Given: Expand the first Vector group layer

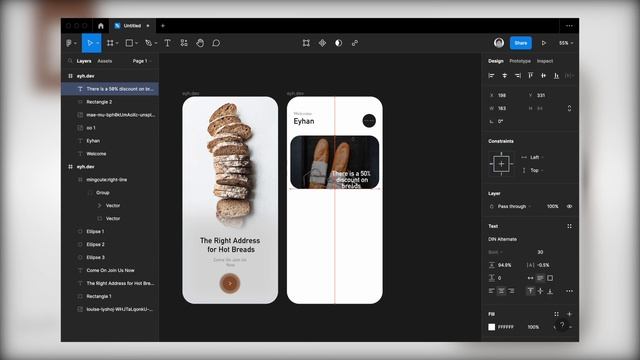Looking at the screenshot, I should point(99,206).
